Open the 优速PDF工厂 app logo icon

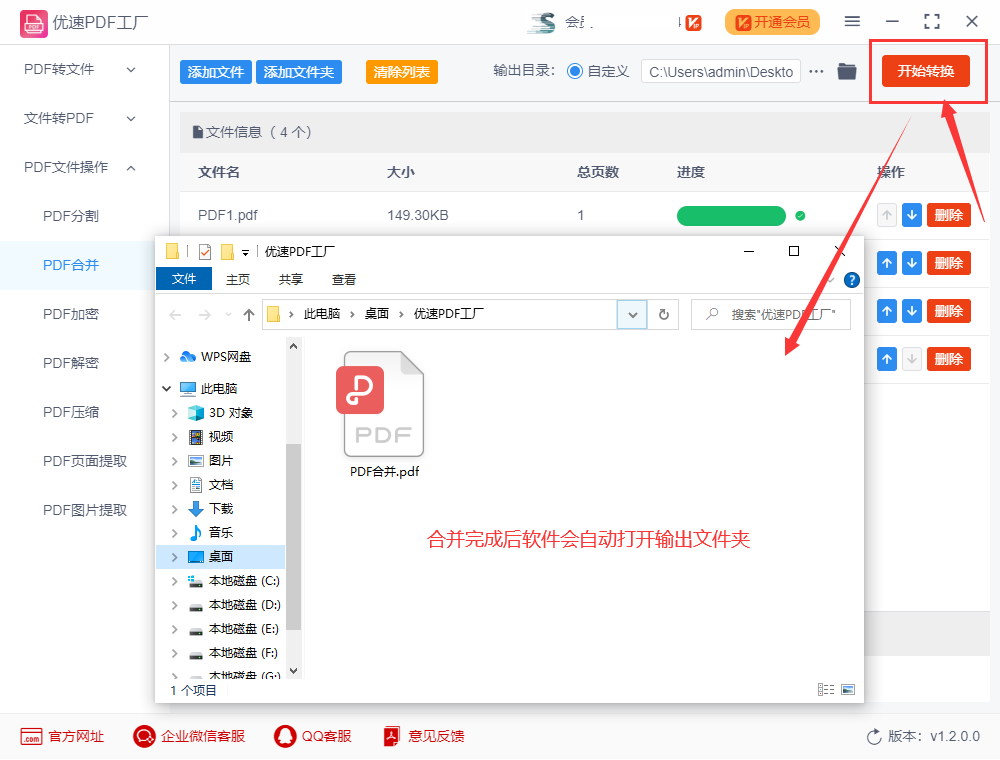34,21
